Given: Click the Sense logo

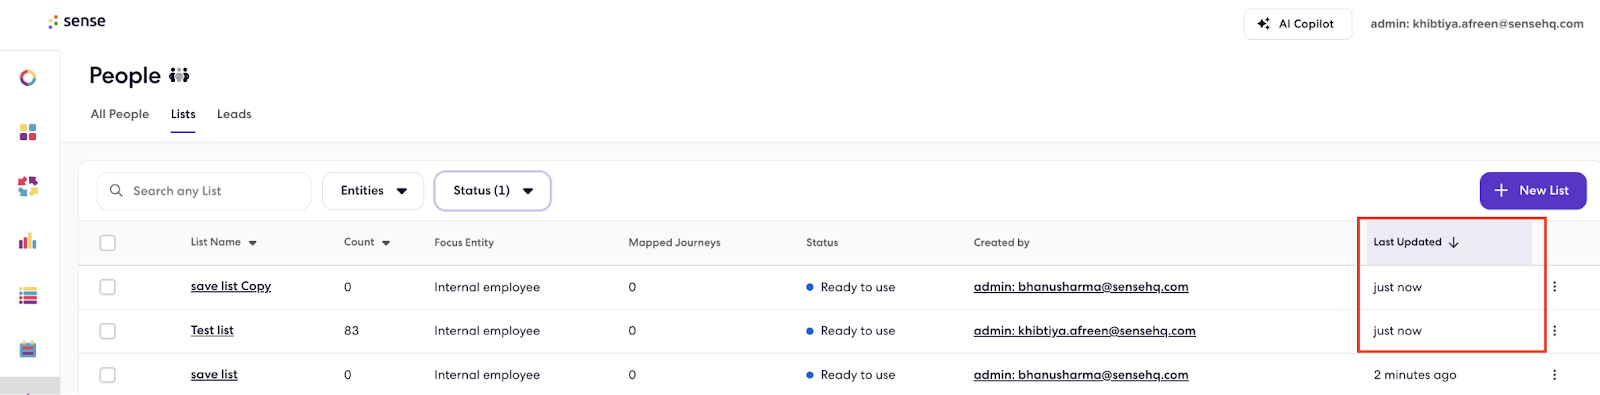Looking at the screenshot, I should point(77,21).
